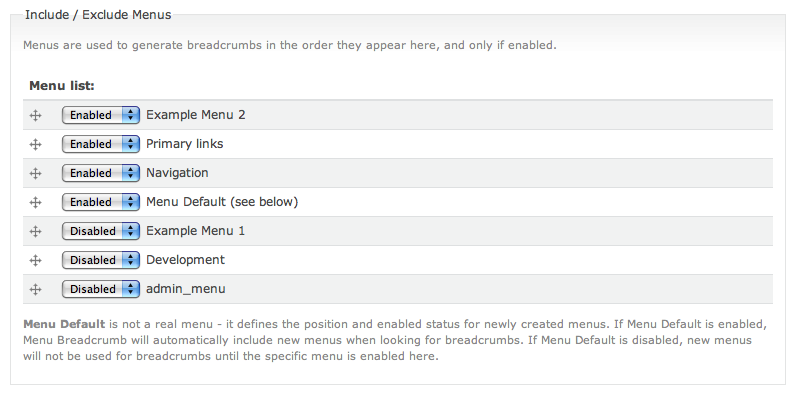Click drag handle icon for Primary links
Image resolution: width=800 pixels, height=403 pixels.
pyautogui.click(x=35, y=145)
